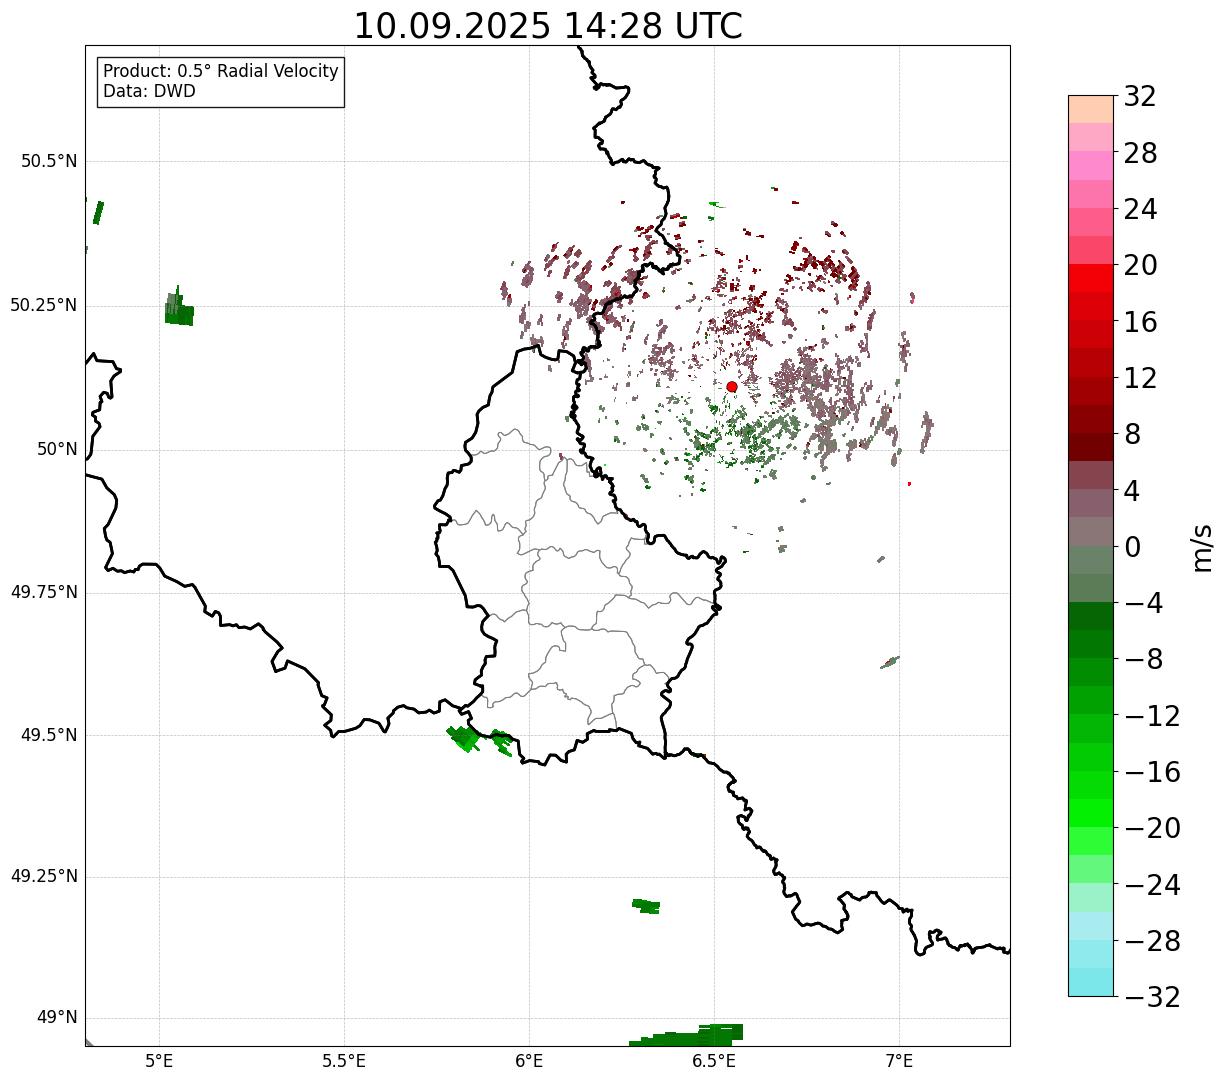This screenshot has width=1225, height=1081.
Task: Click the 50.5°N latitude label
Action: [x=49, y=161]
